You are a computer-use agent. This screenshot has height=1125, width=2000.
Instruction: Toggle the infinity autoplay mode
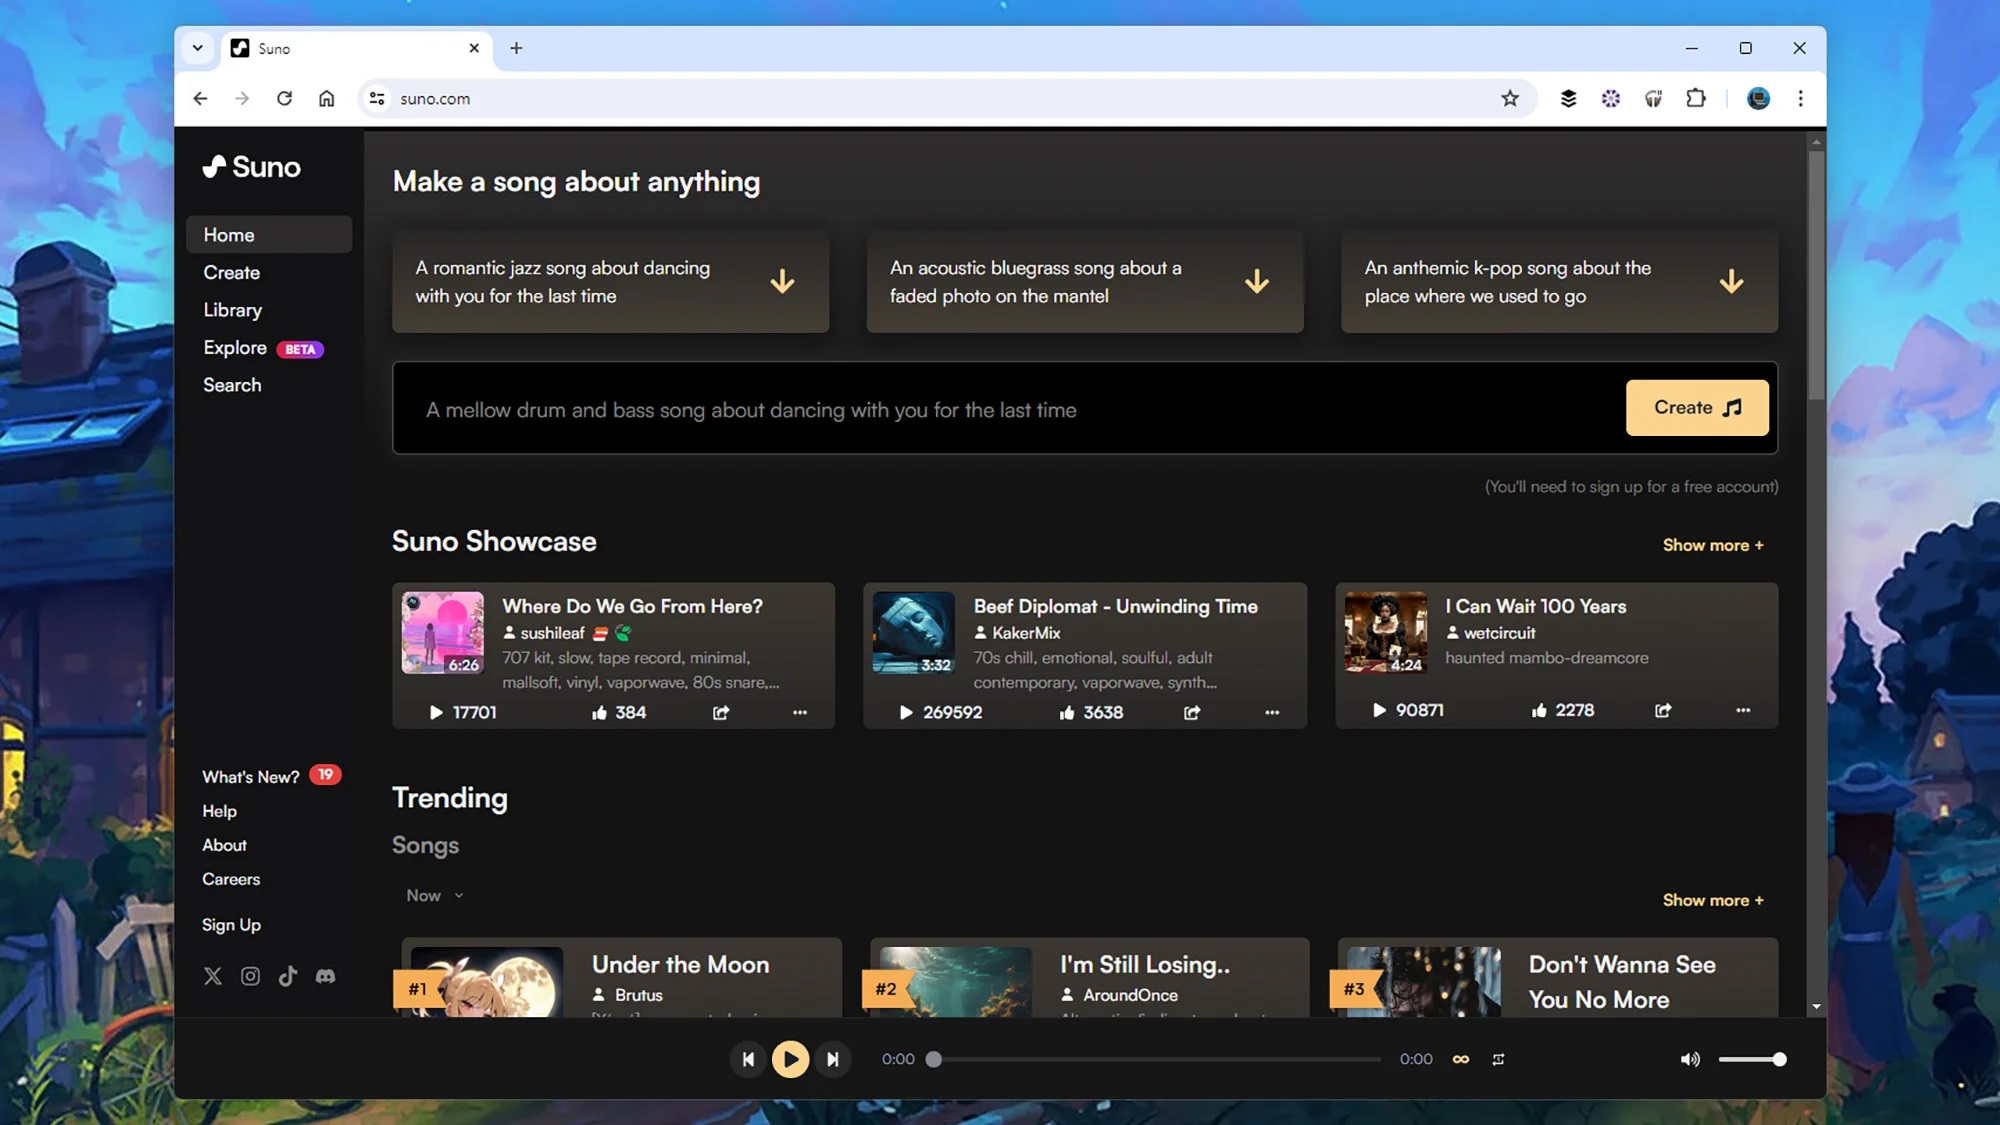tap(1461, 1059)
